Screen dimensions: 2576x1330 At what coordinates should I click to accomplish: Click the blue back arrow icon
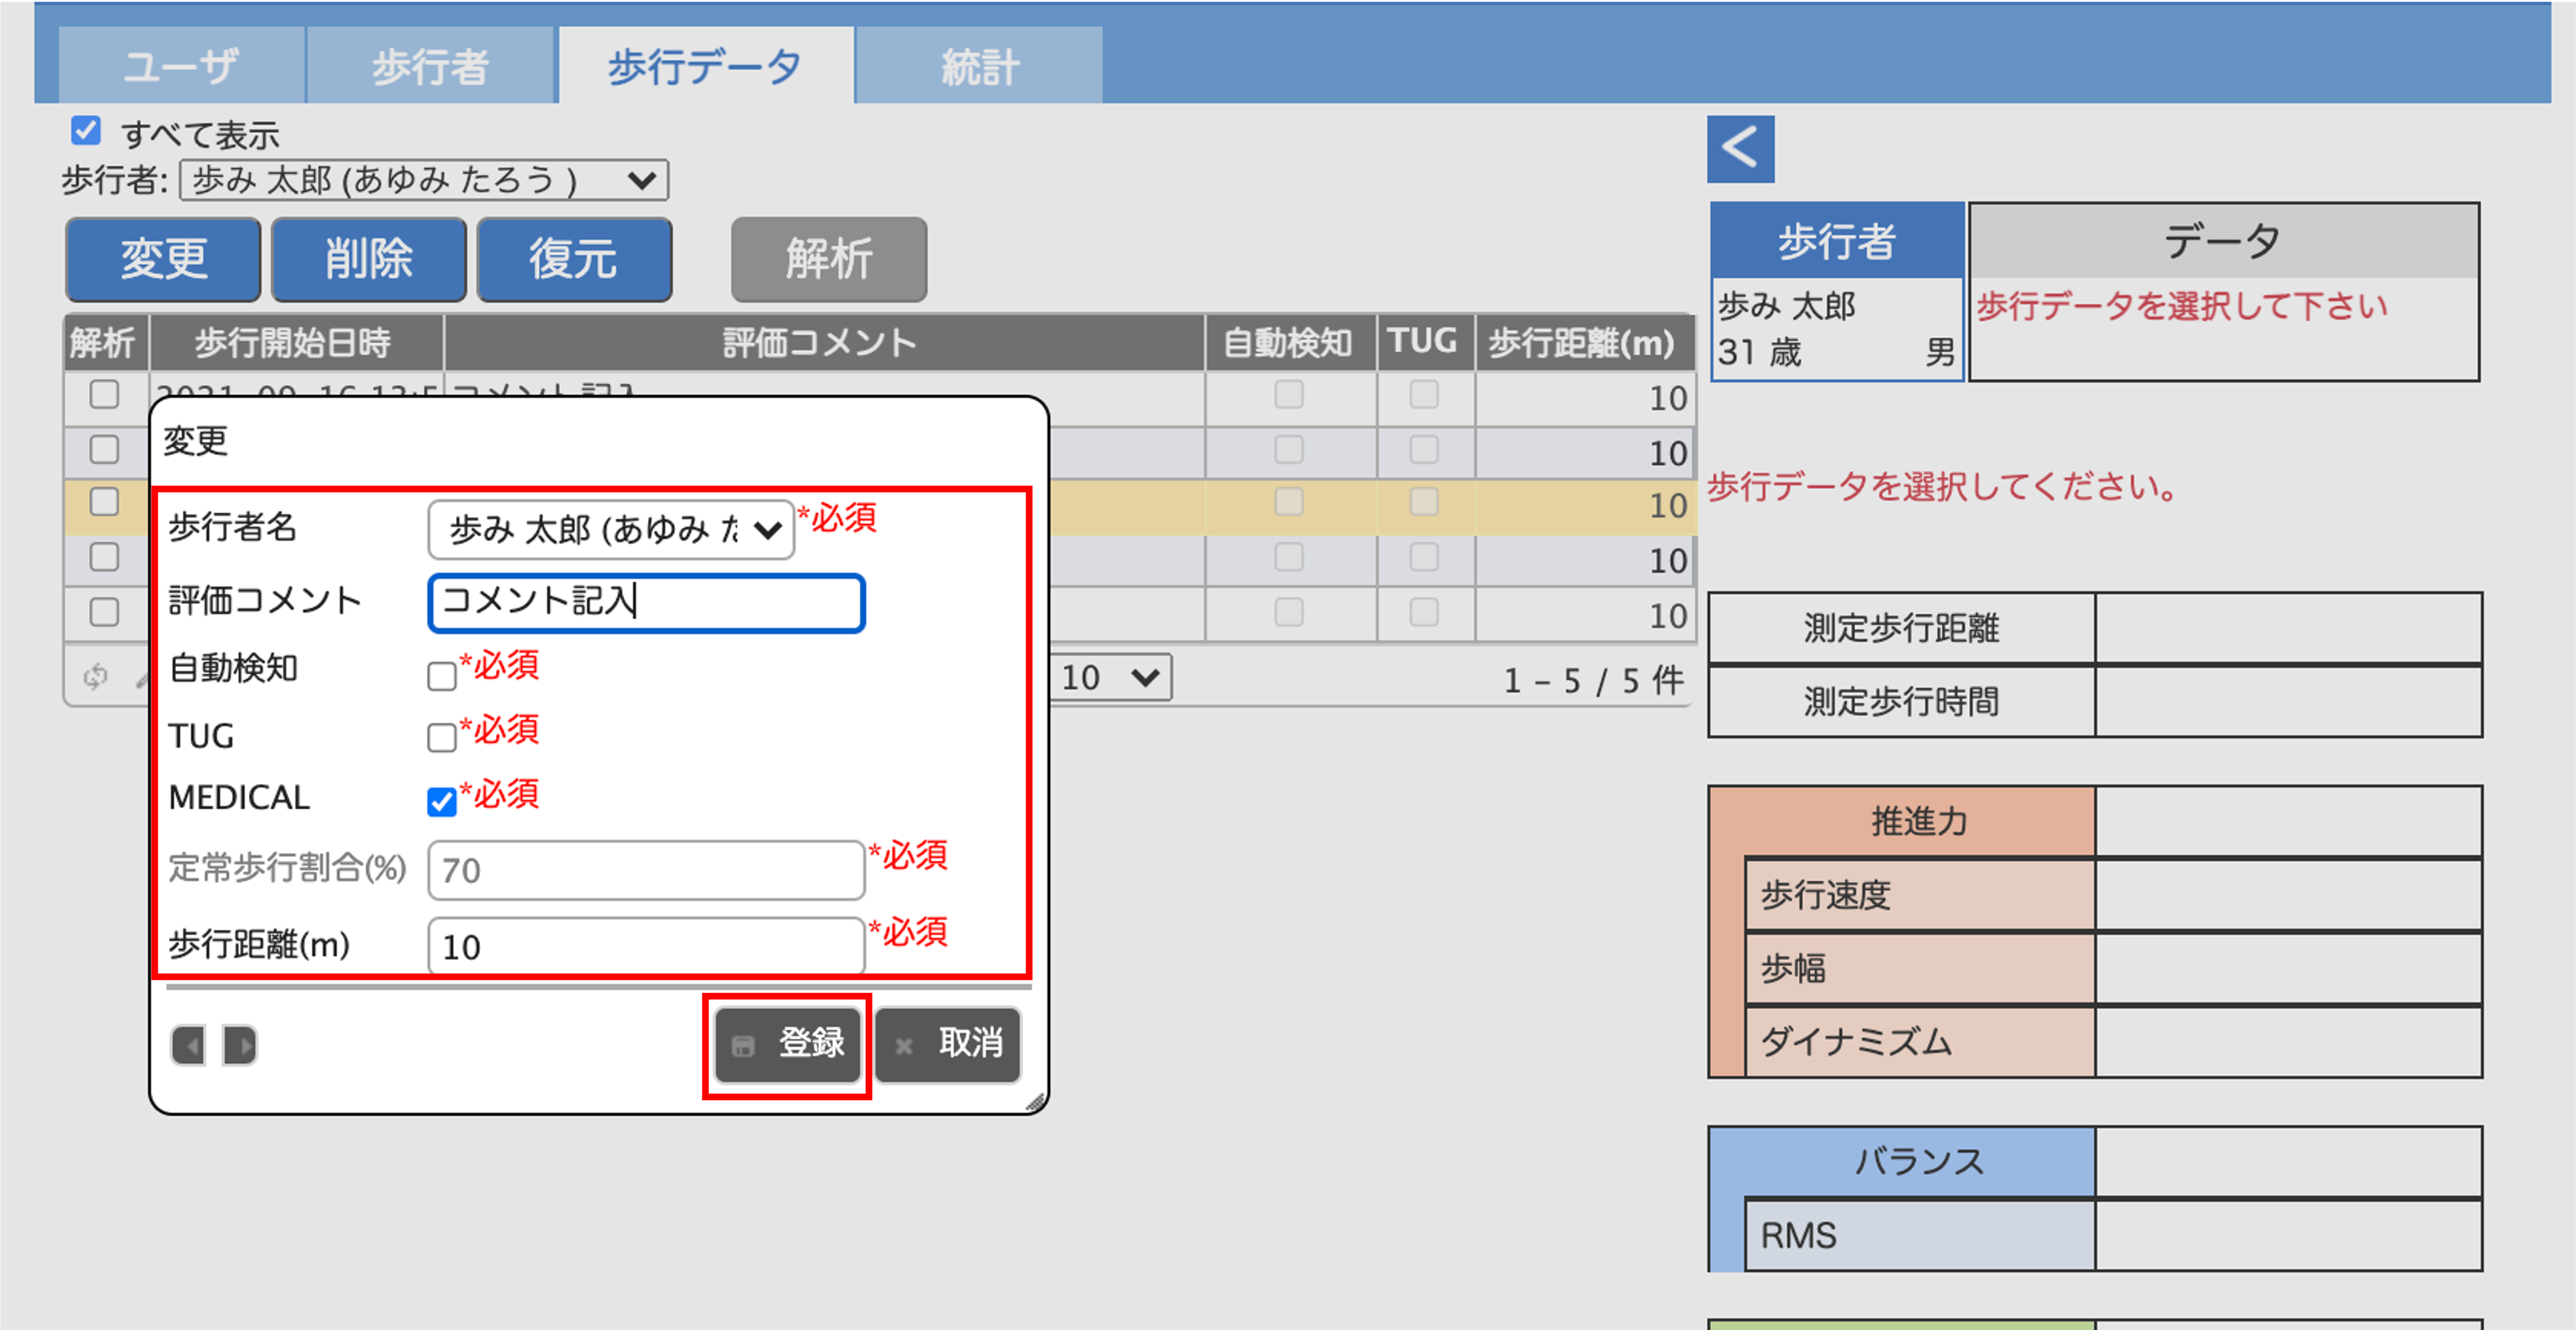pos(1739,148)
